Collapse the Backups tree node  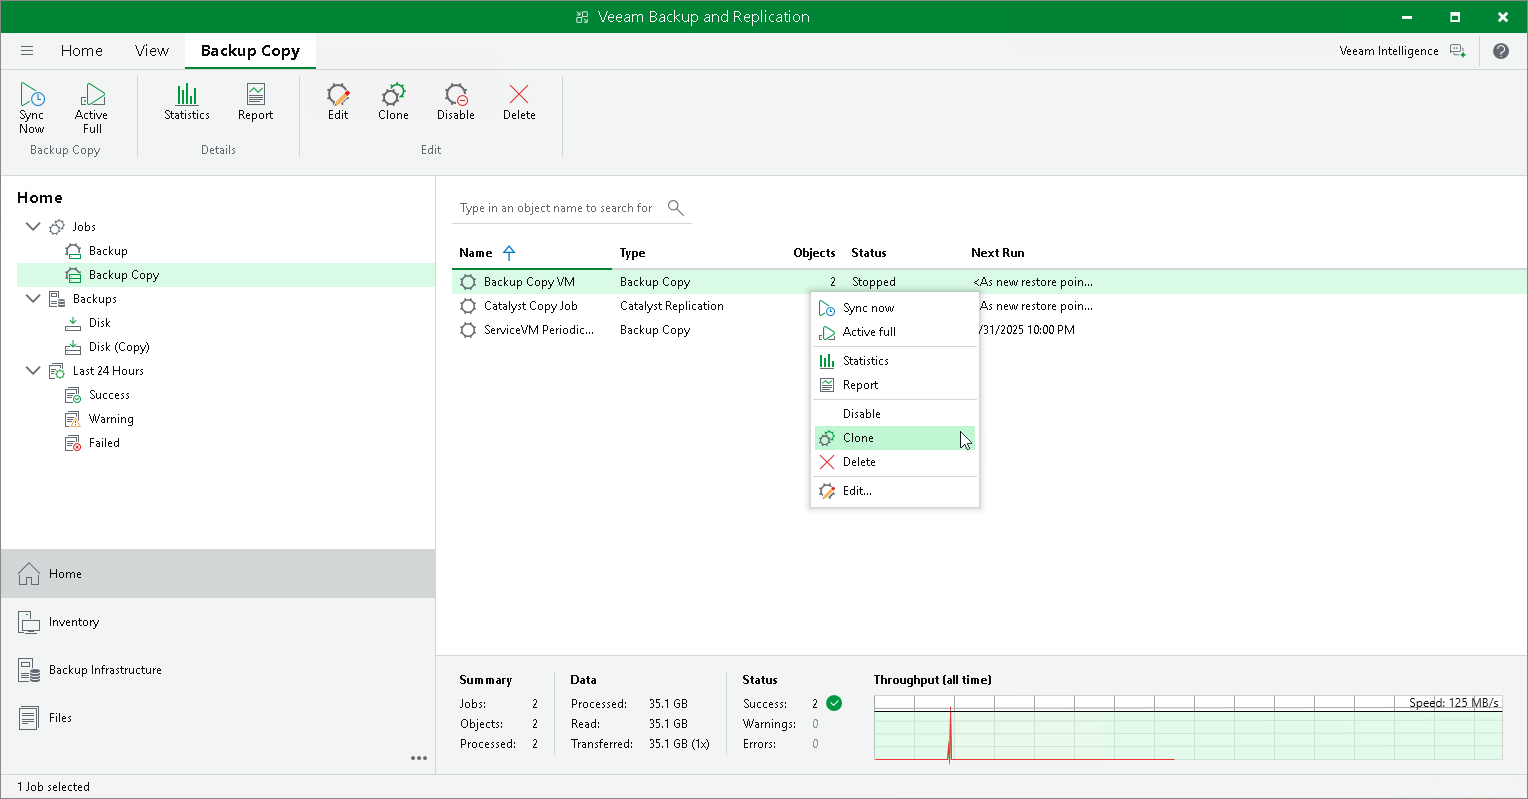point(33,299)
